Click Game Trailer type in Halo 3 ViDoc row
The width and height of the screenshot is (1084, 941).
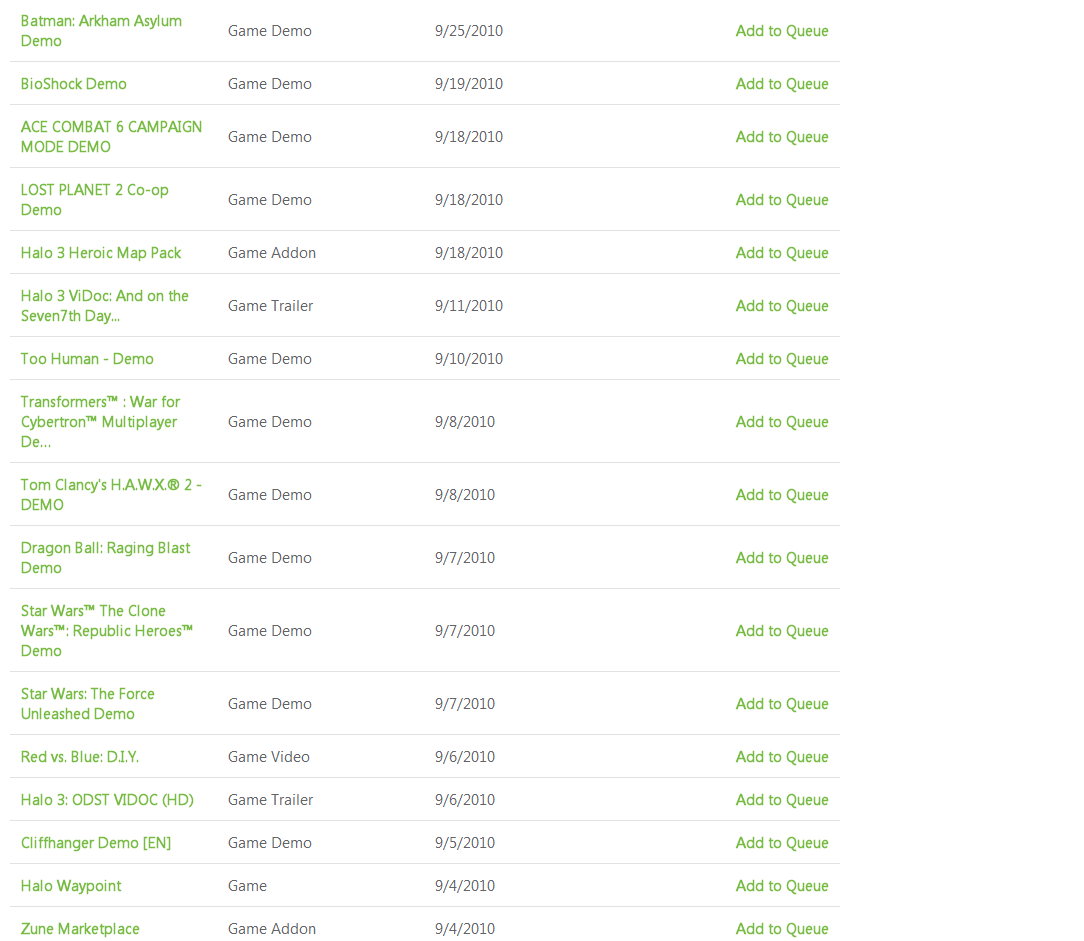(x=270, y=306)
